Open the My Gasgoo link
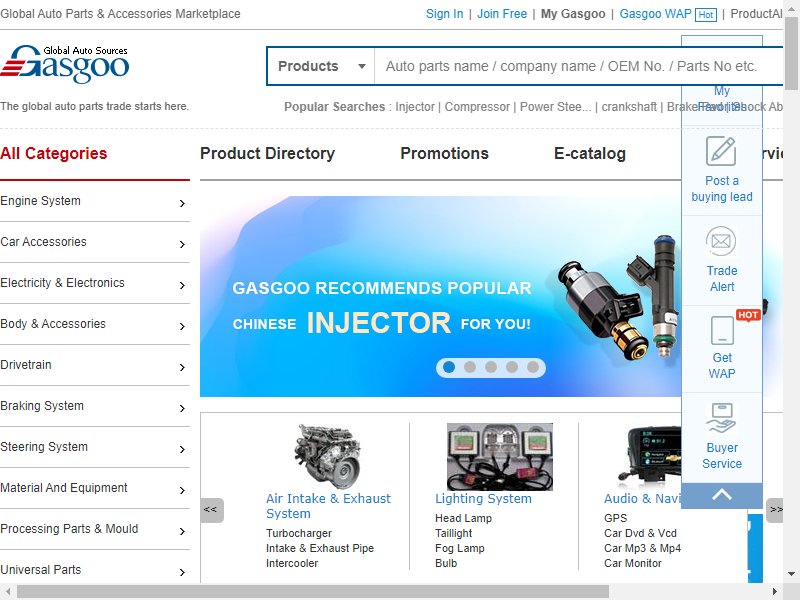Screen dimensions: 800x600 click(573, 14)
